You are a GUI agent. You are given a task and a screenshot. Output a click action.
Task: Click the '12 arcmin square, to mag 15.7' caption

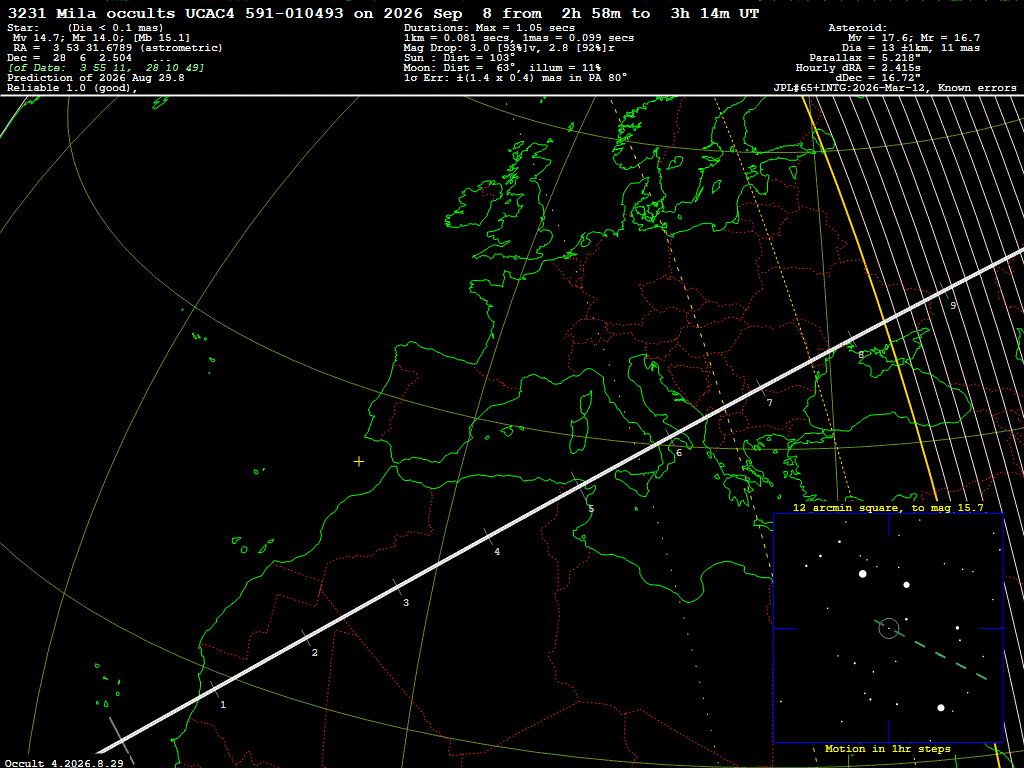[888, 507]
